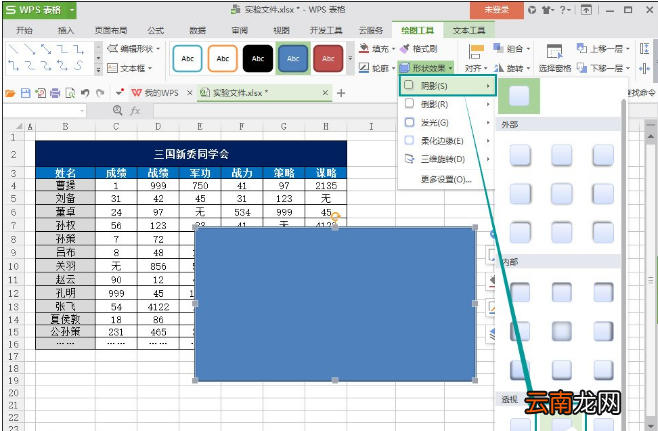The height and width of the screenshot is (431, 658).
Task: Close the 实验文件.xlsx document tab
Action: [325, 93]
